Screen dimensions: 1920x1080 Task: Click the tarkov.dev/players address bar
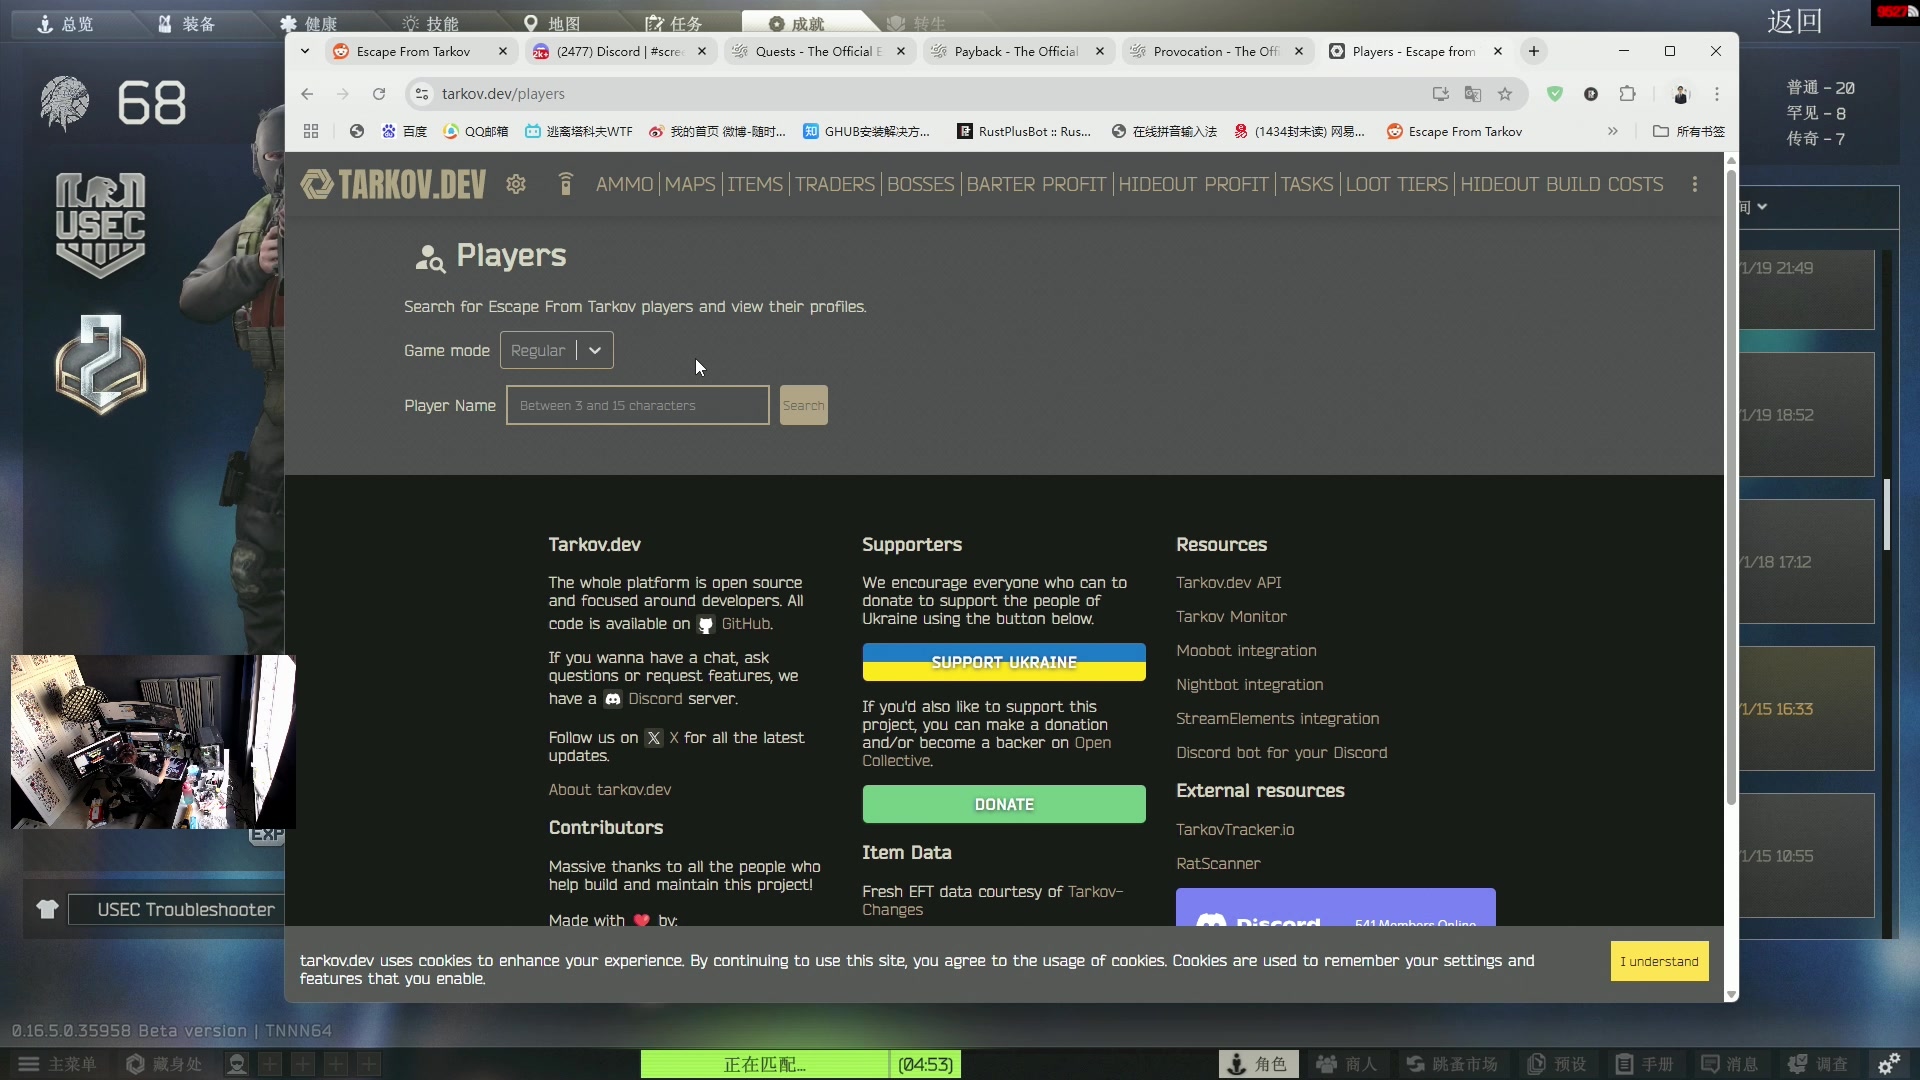click(x=920, y=94)
